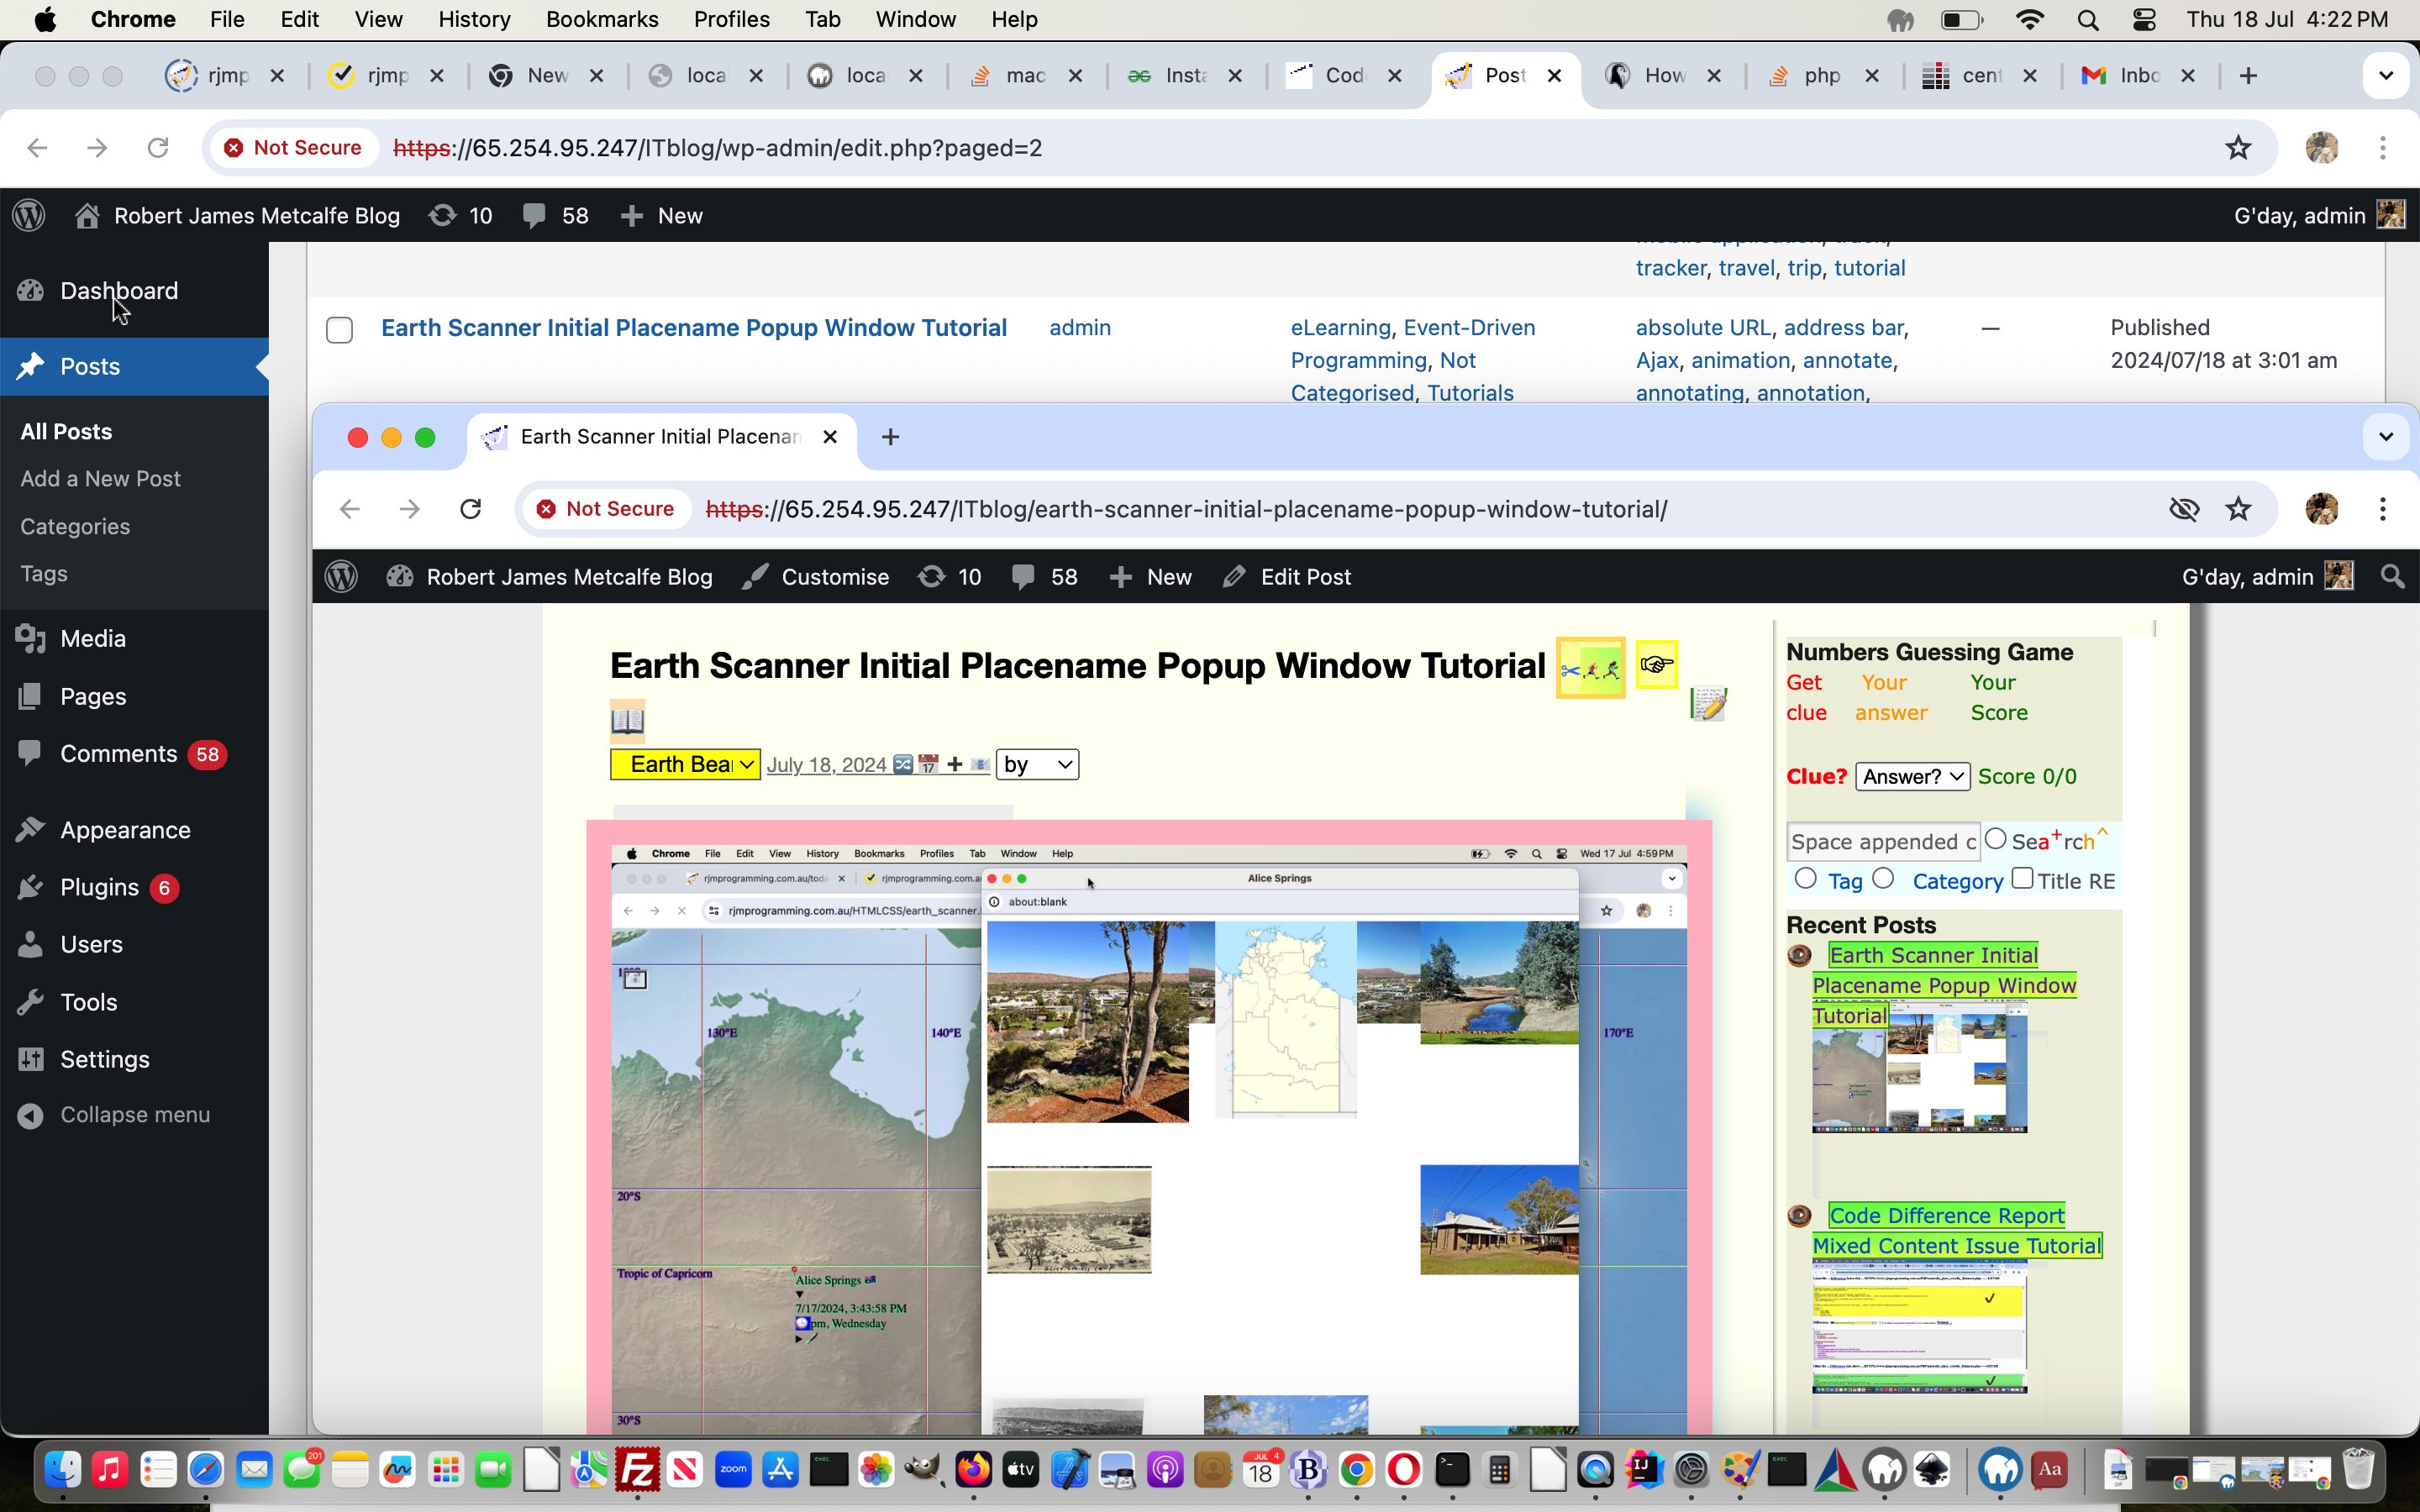Open Comments with 58 pending in the sidebar
The image size is (2420, 1512).
(118, 754)
